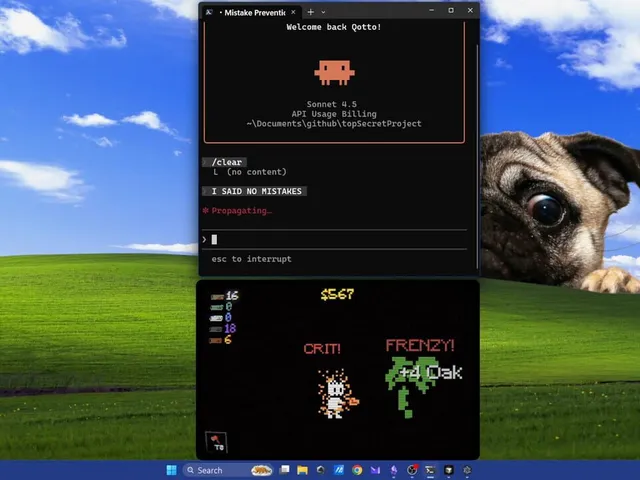640x480 pixels.
Task: Click the terminal icon in the tab
Action: [x=209, y=12]
